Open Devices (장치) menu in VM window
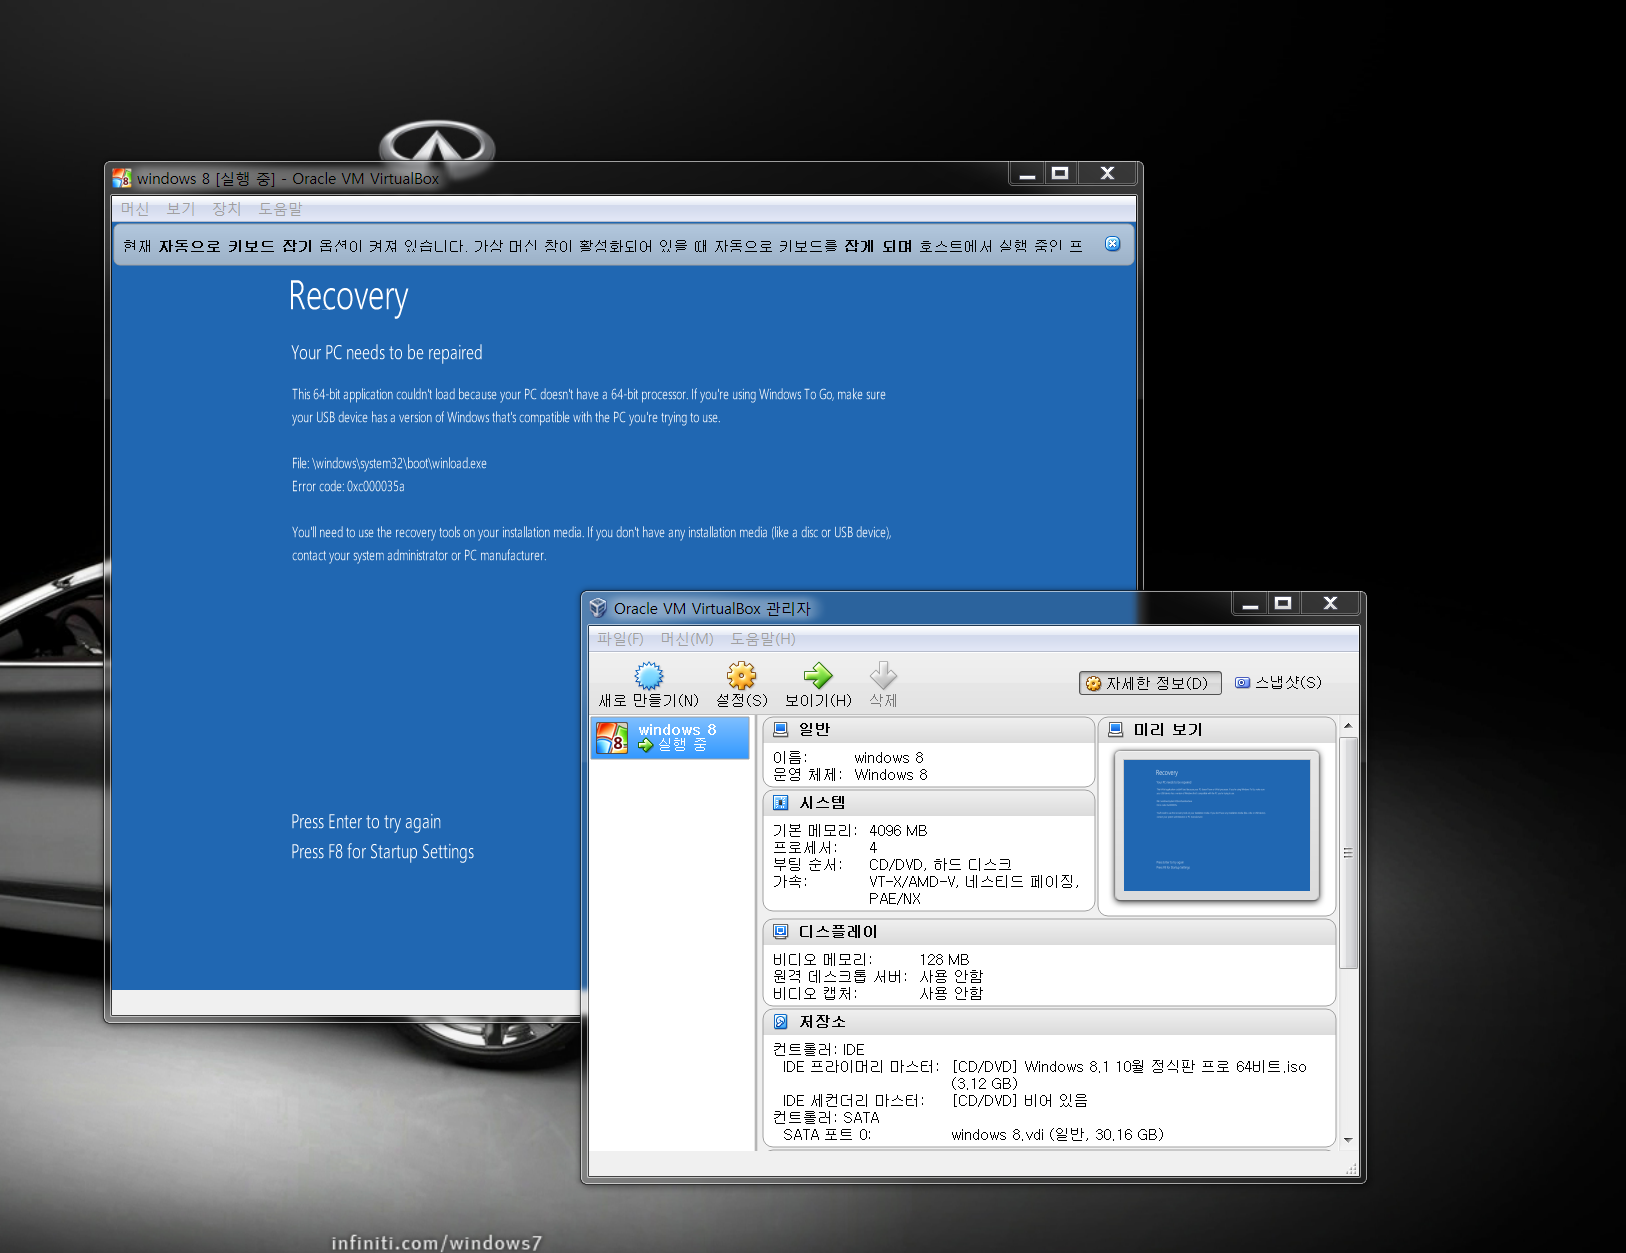The image size is (1626, 1253). 227,209
